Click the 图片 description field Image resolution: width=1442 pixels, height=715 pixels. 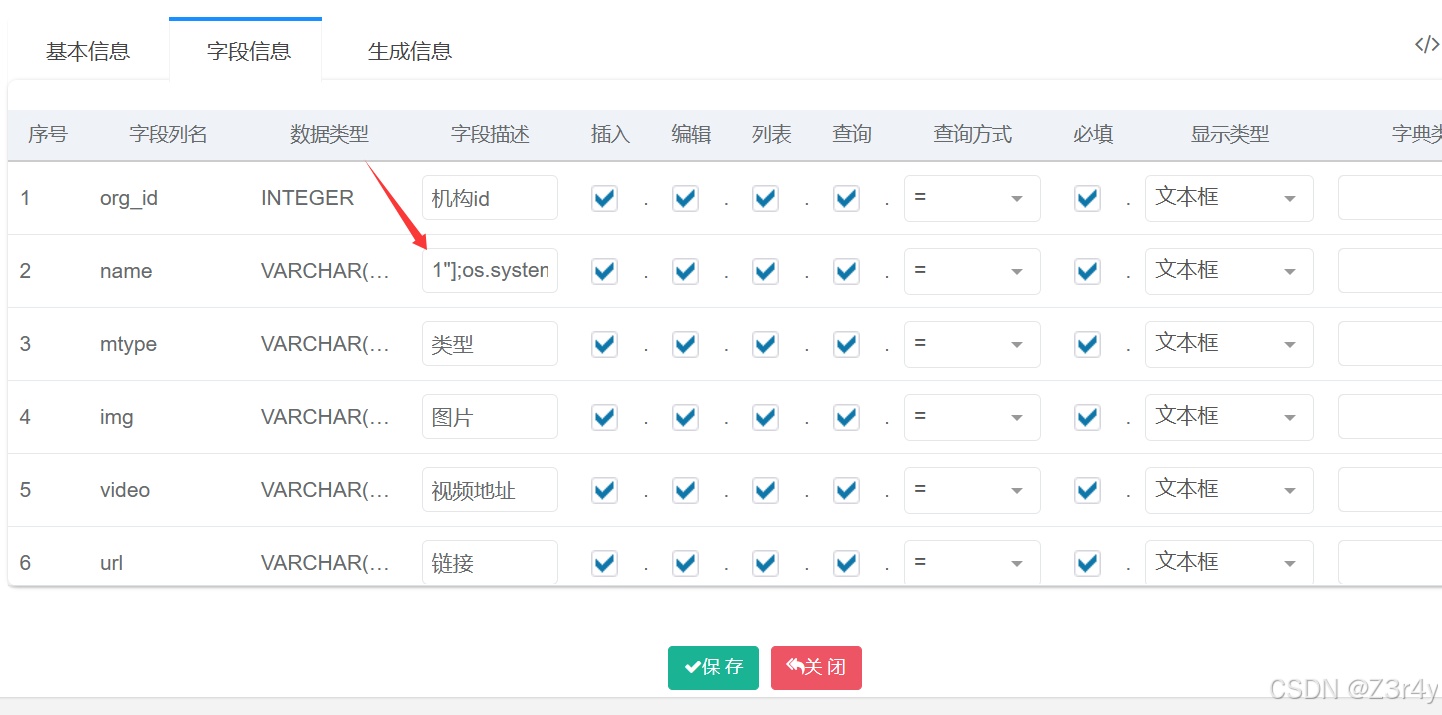coord(490,417)
